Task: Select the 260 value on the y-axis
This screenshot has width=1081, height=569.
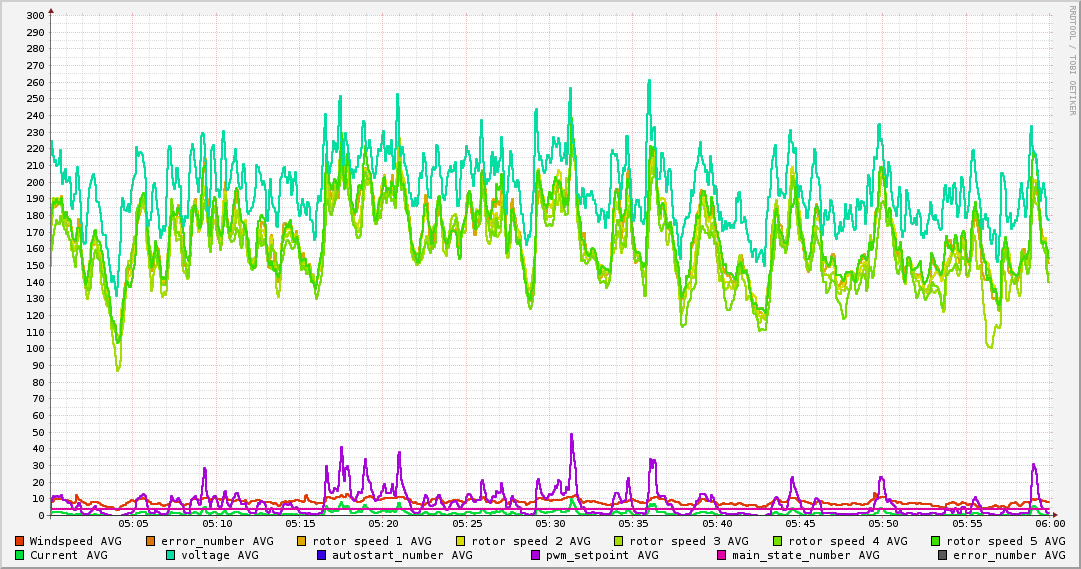Action: pyautogui.click(x=36, y=83)
